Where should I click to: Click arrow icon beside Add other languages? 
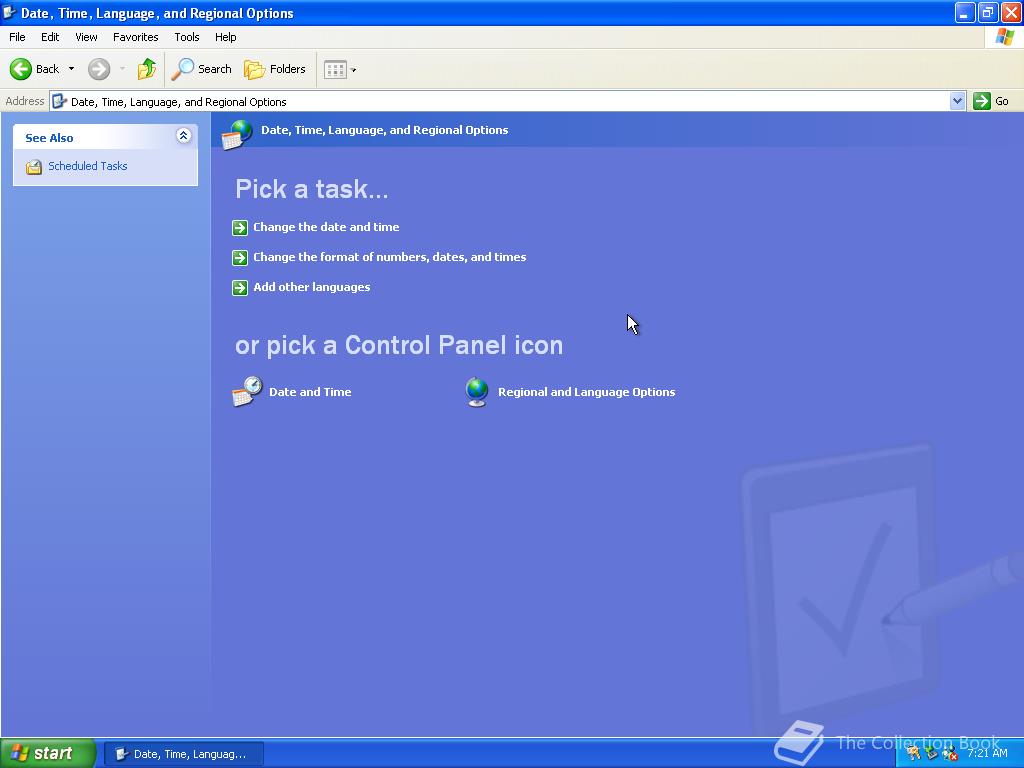click(x=240, y=287)
